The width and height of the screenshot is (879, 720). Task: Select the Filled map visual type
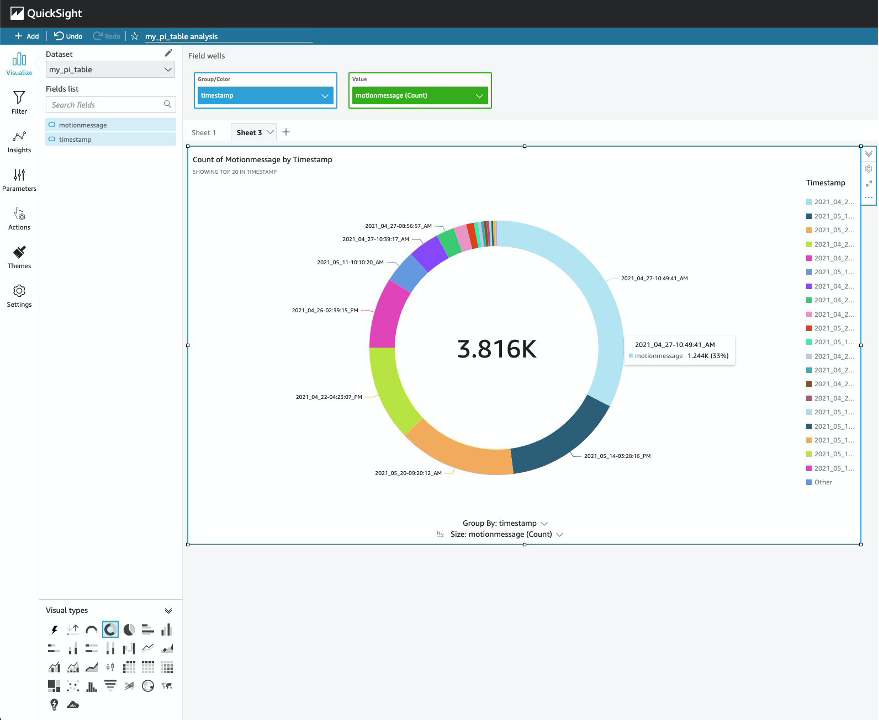[x=166, y=686]
